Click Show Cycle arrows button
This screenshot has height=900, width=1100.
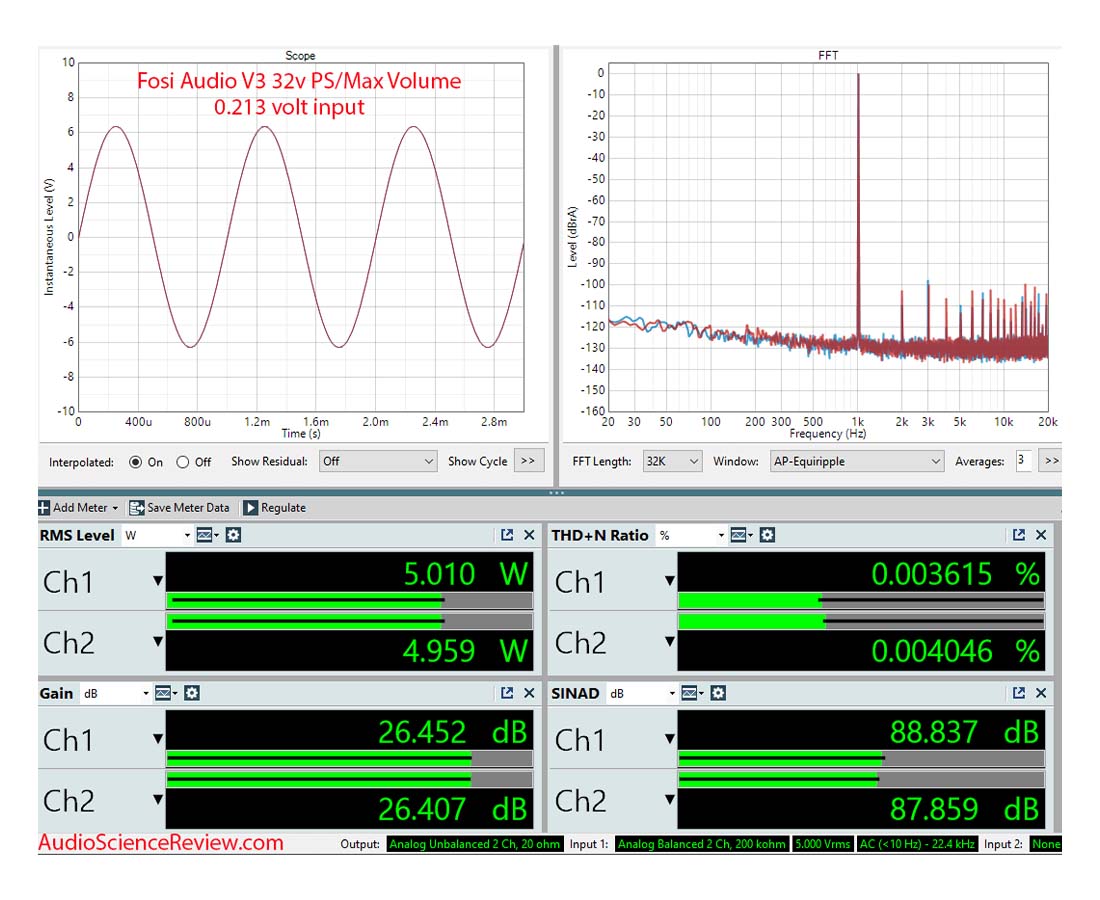(x=528, y=461)
